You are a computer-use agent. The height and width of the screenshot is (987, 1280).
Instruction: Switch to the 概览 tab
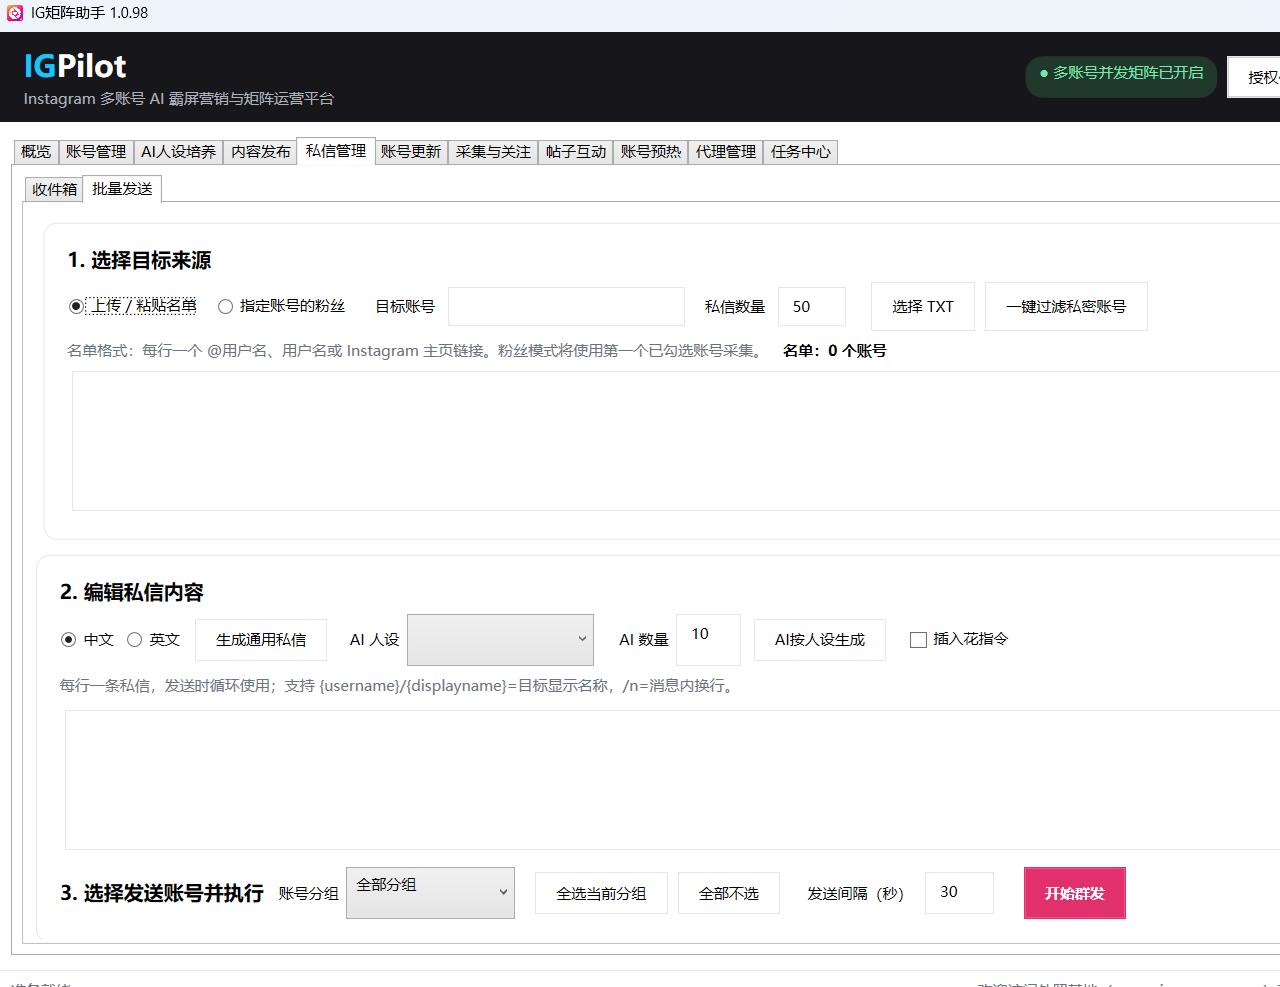click(36, 151)
